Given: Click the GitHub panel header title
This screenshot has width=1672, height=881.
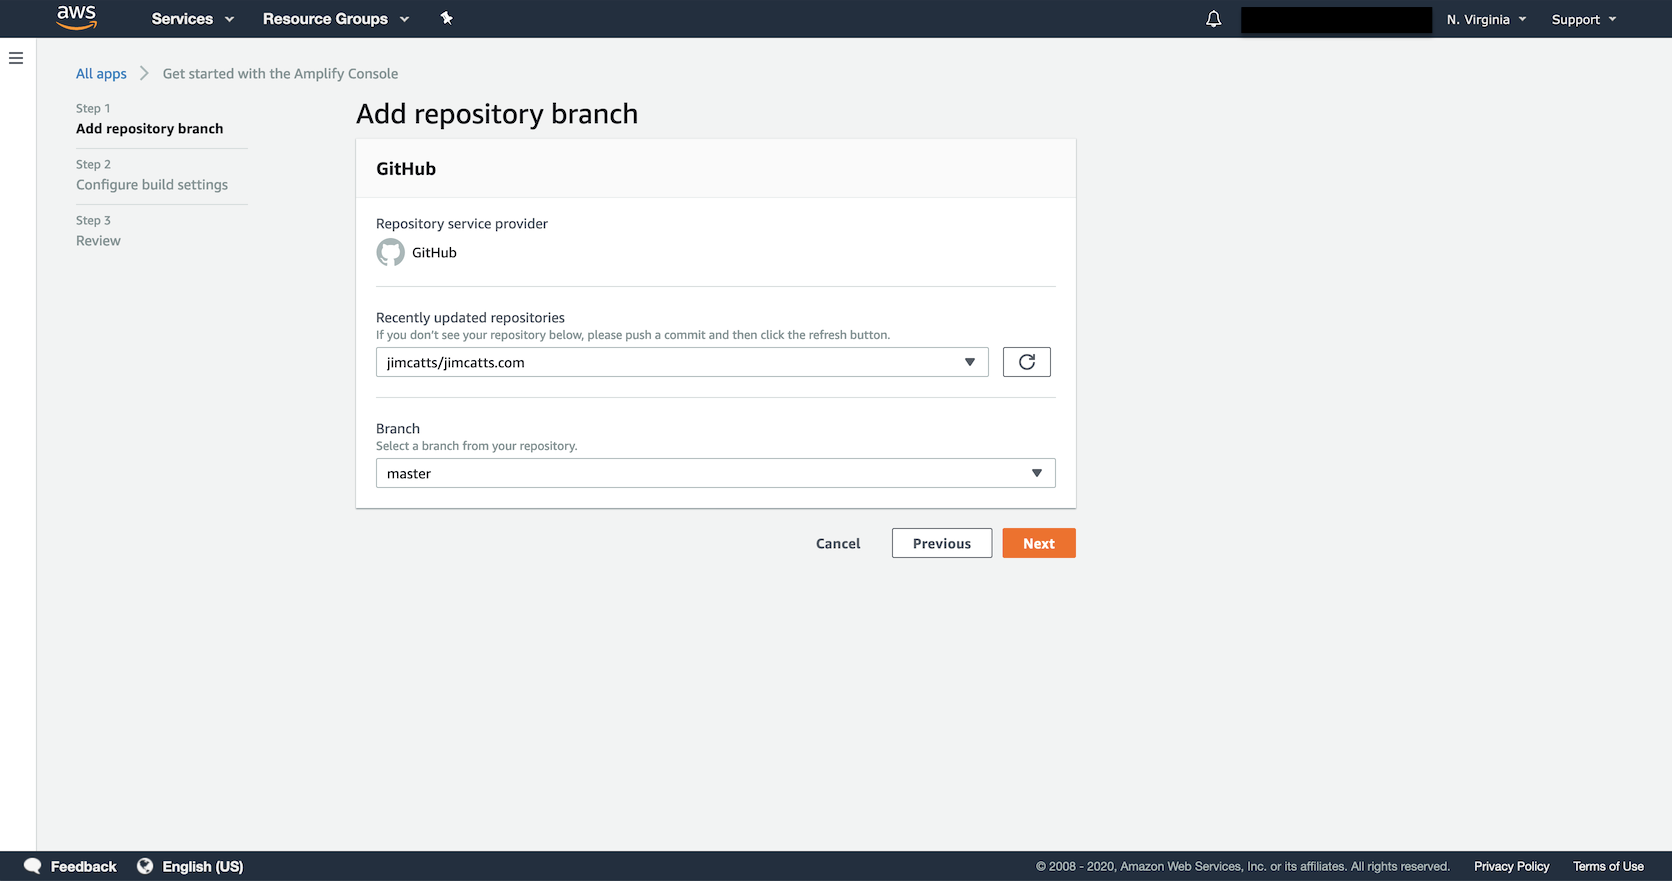Looking at the screenshot, I should tap(406, 168).
